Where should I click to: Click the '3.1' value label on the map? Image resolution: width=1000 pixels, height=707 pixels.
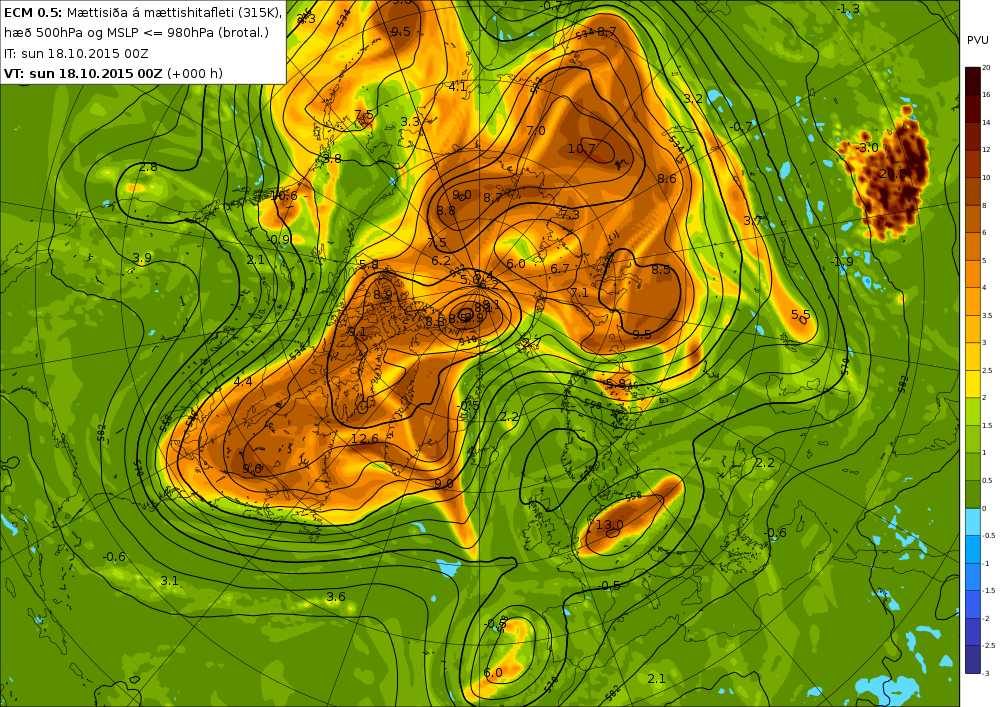(169, 581)
